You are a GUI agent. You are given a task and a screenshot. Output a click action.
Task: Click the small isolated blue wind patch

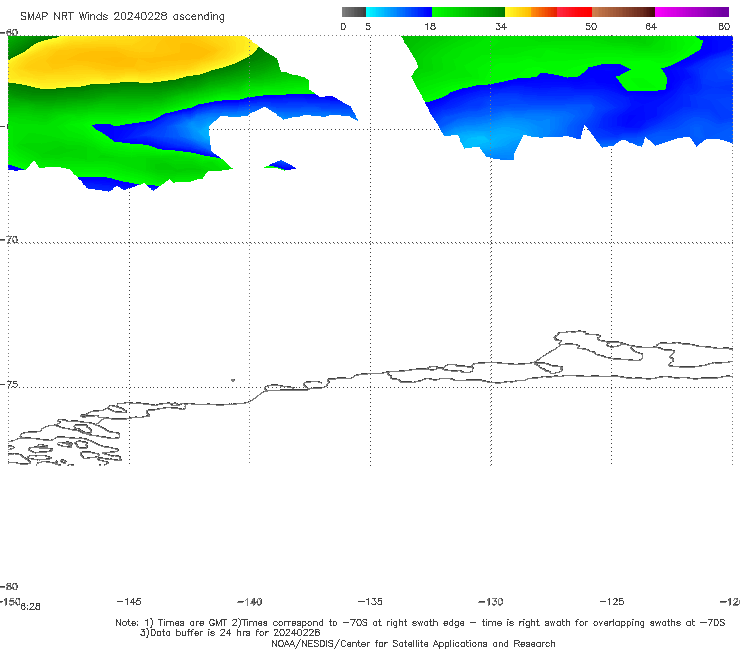[281, 165]
